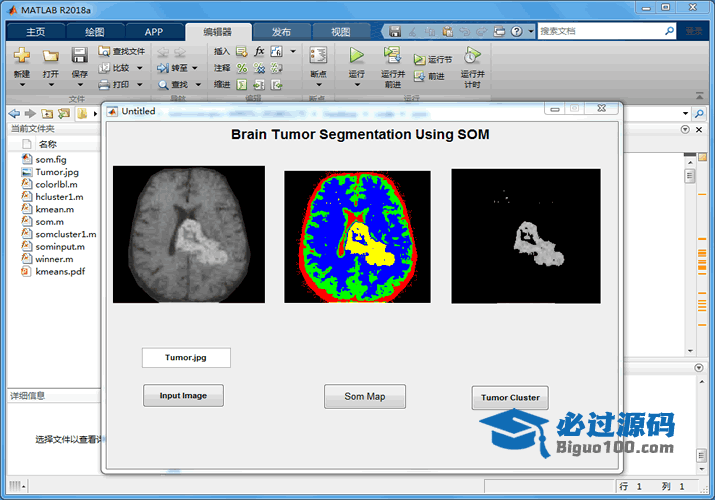The image size is (715, 500).
Task: Click the Input Image button
Action: pos(183,396)
